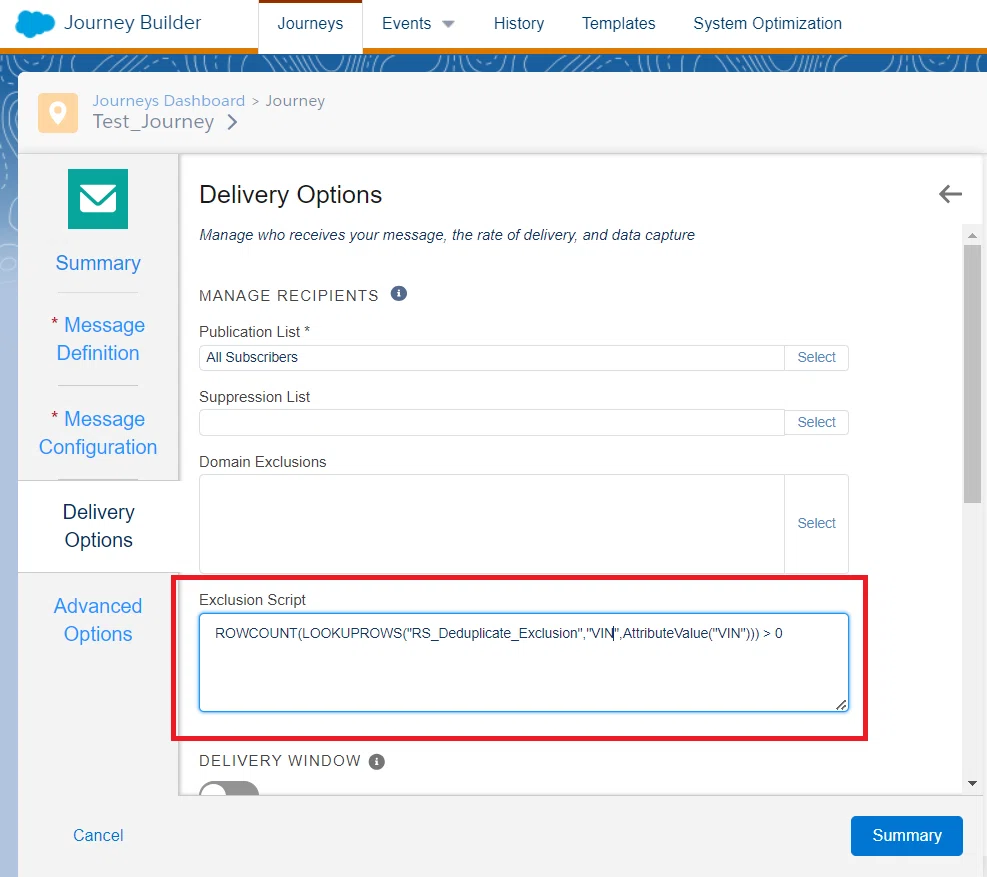This screenshot has height=877, width=987.
Task: Go to the Summary step
Action: click(x=98, y=263)
